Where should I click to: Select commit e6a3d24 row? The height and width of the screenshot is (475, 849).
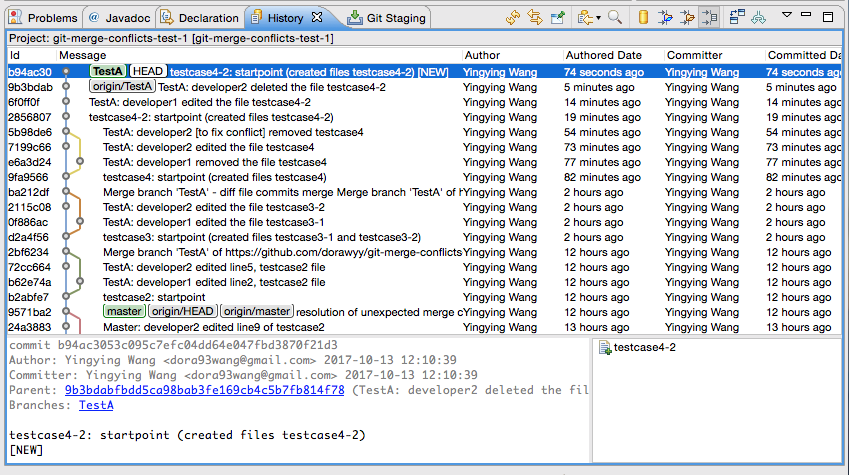tap(424, 162)
